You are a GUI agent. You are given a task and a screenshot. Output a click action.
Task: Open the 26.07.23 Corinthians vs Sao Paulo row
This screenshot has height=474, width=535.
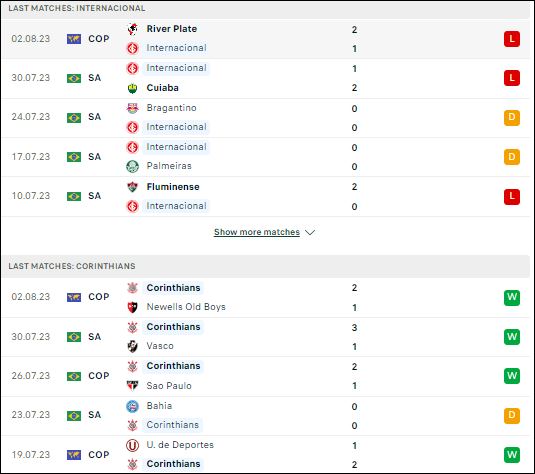[265, 376]
